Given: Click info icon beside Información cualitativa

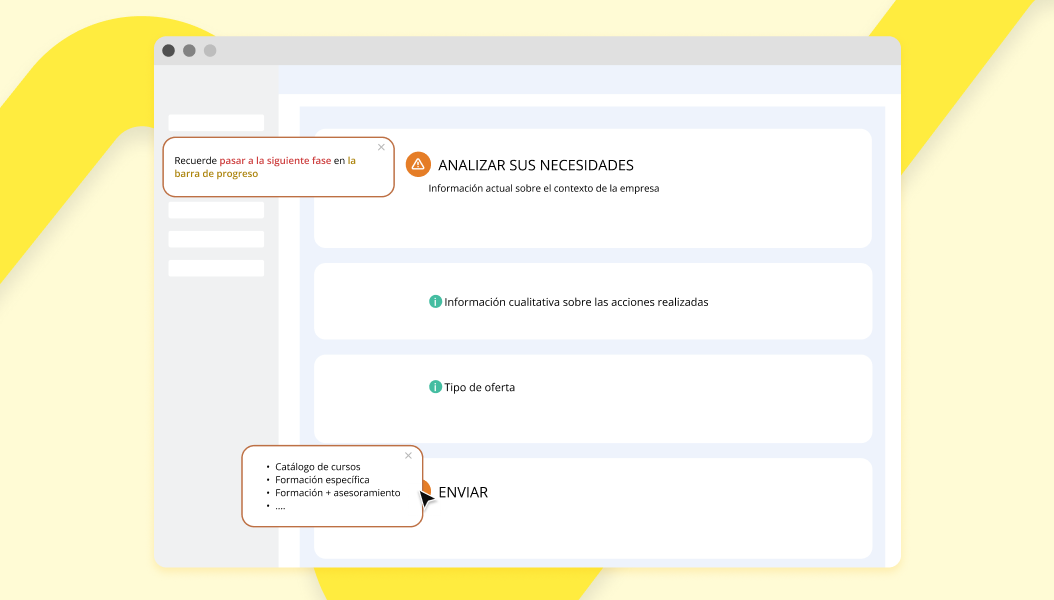Looking at the screenshot, I should click(435, 301).
